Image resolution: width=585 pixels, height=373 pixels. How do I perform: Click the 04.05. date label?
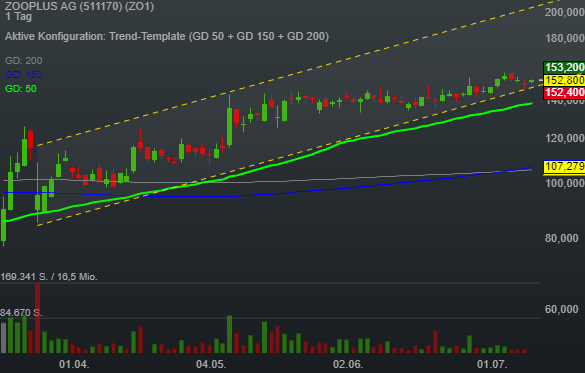click(x=211, y=364)
